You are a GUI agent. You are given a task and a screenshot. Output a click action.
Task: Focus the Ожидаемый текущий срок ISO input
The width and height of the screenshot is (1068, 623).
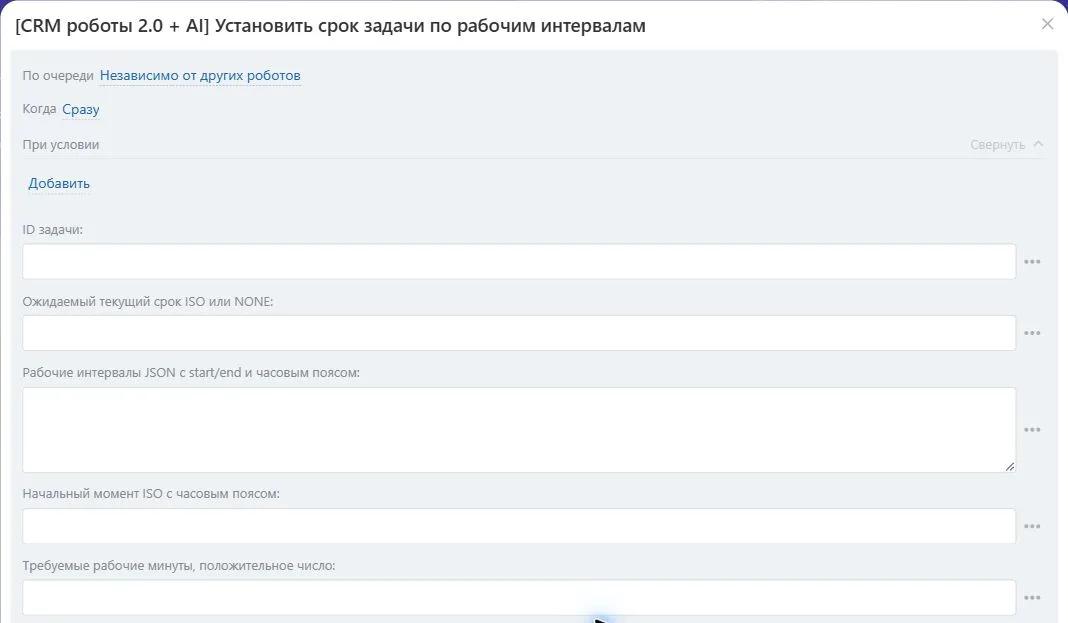(519, 333)
